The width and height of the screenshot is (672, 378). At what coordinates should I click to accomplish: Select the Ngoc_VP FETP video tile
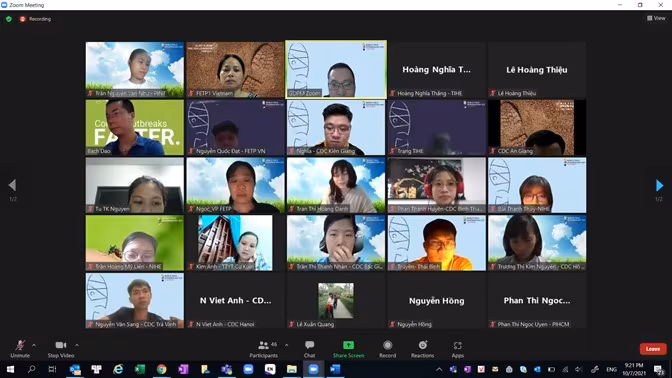click(x=235, y=185)
